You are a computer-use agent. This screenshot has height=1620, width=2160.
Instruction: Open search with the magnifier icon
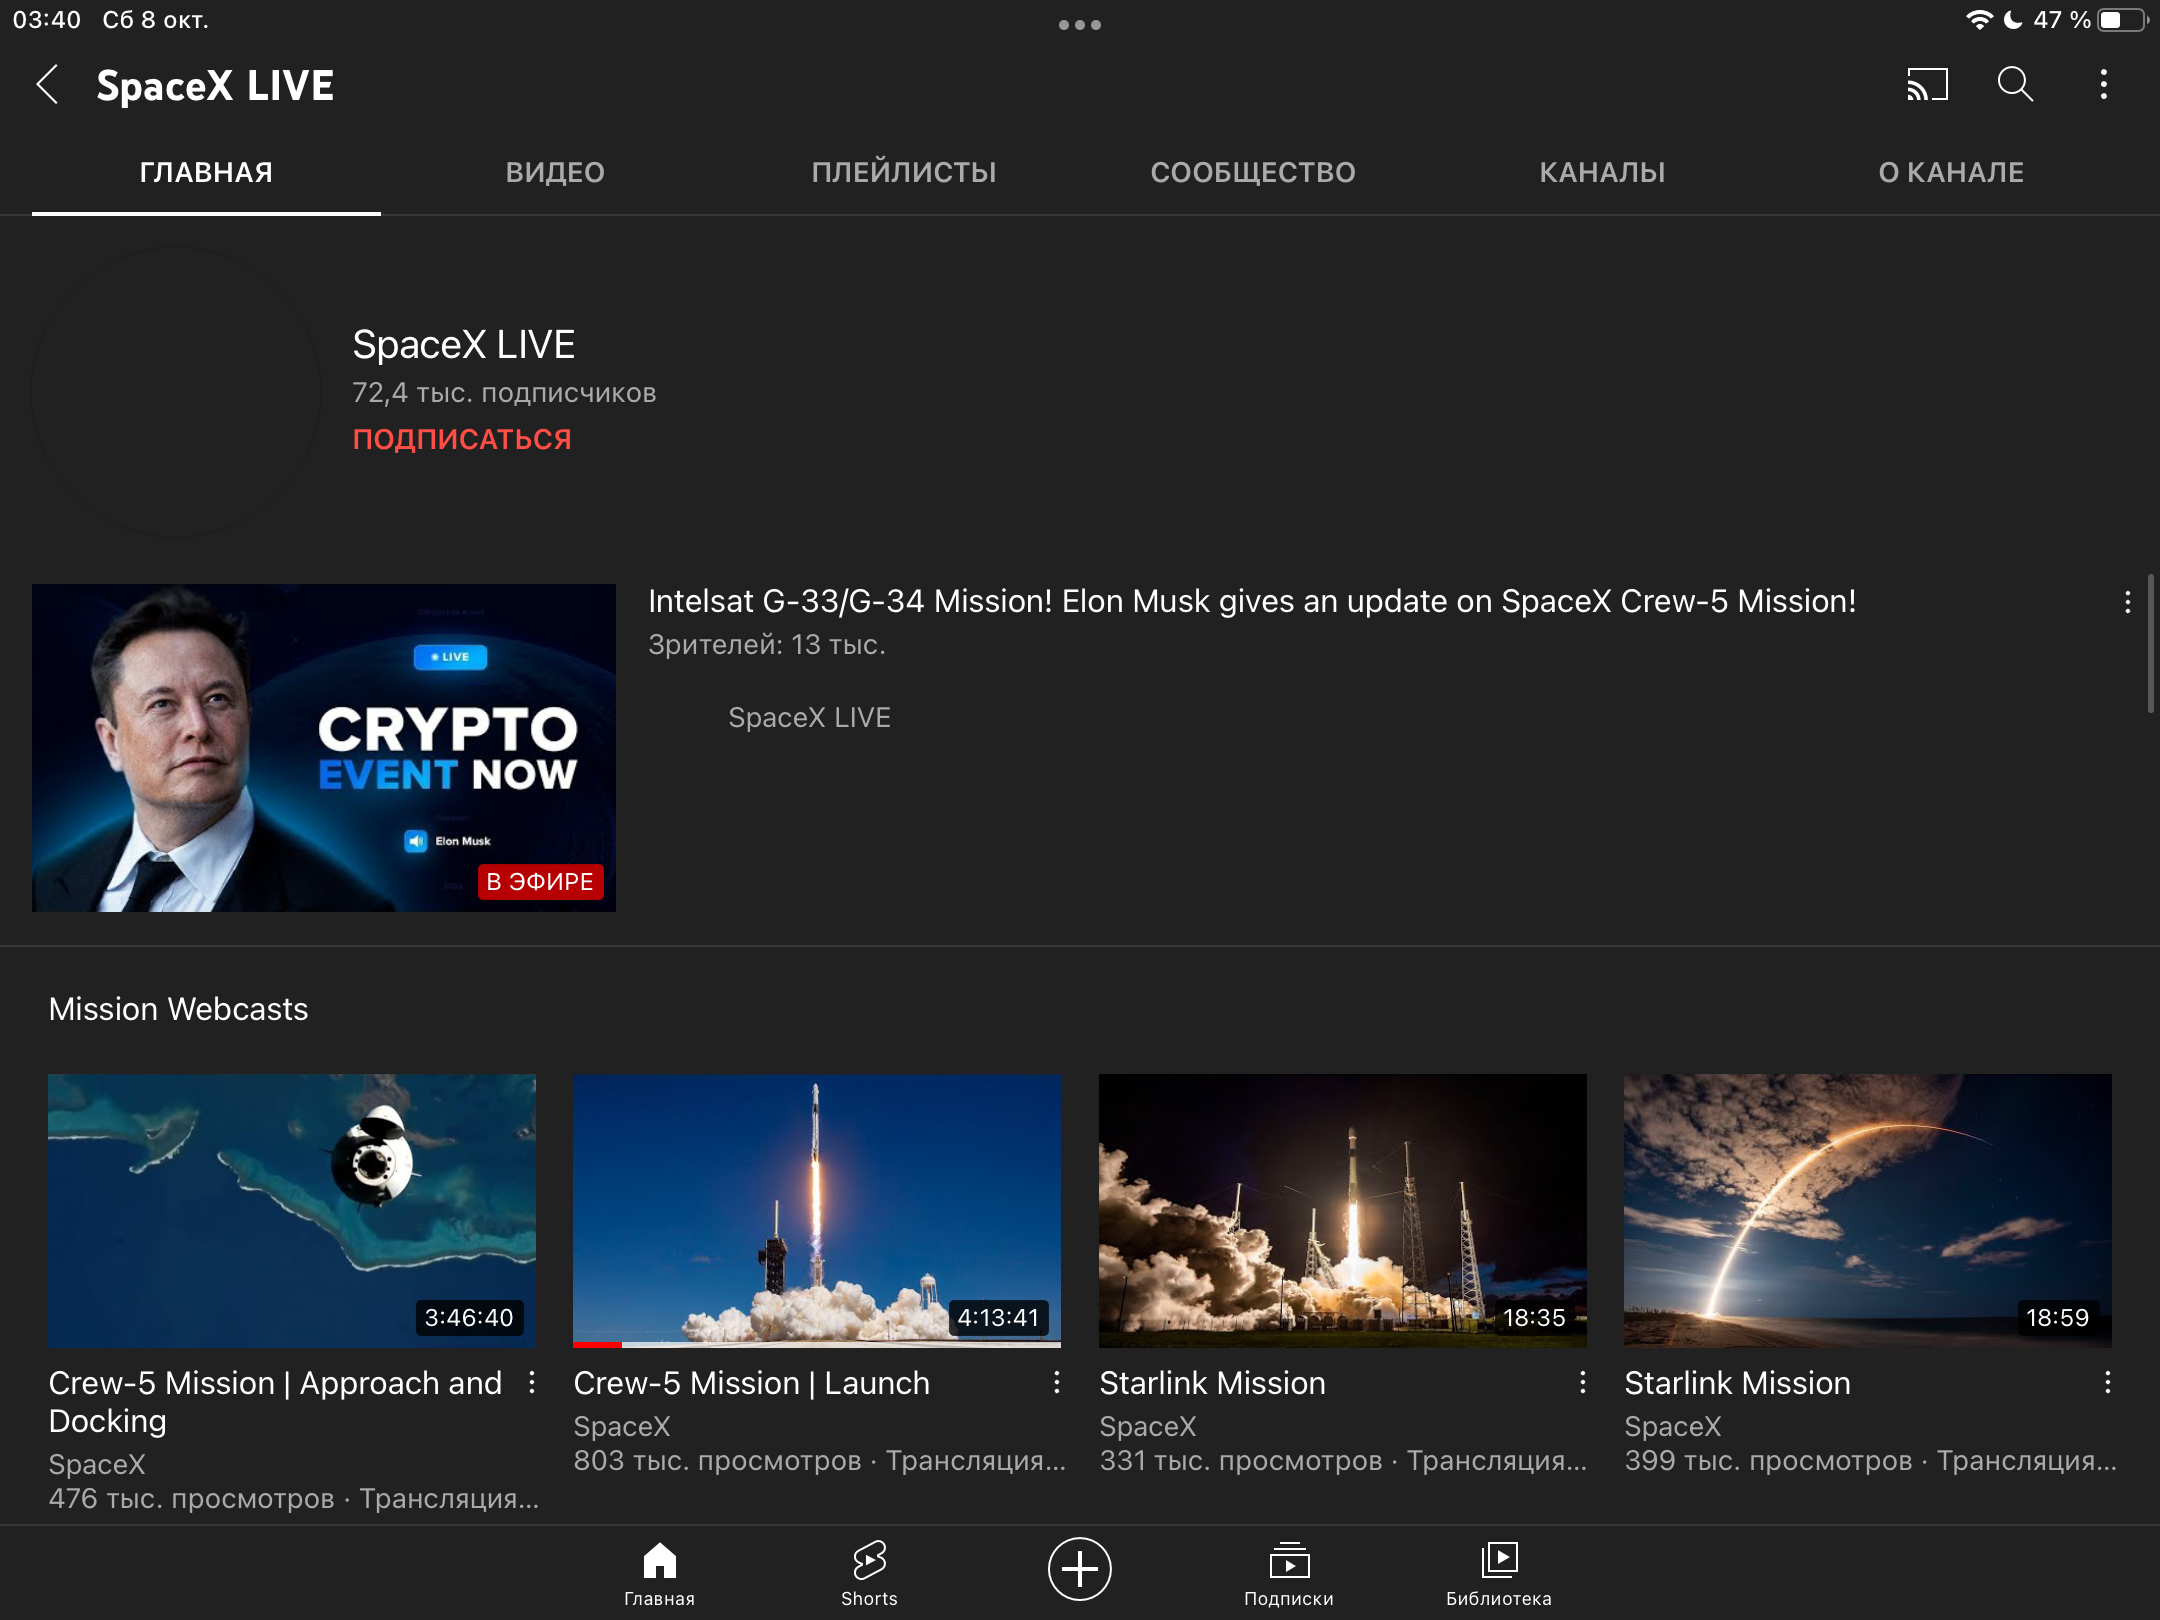pos(2015,85)
